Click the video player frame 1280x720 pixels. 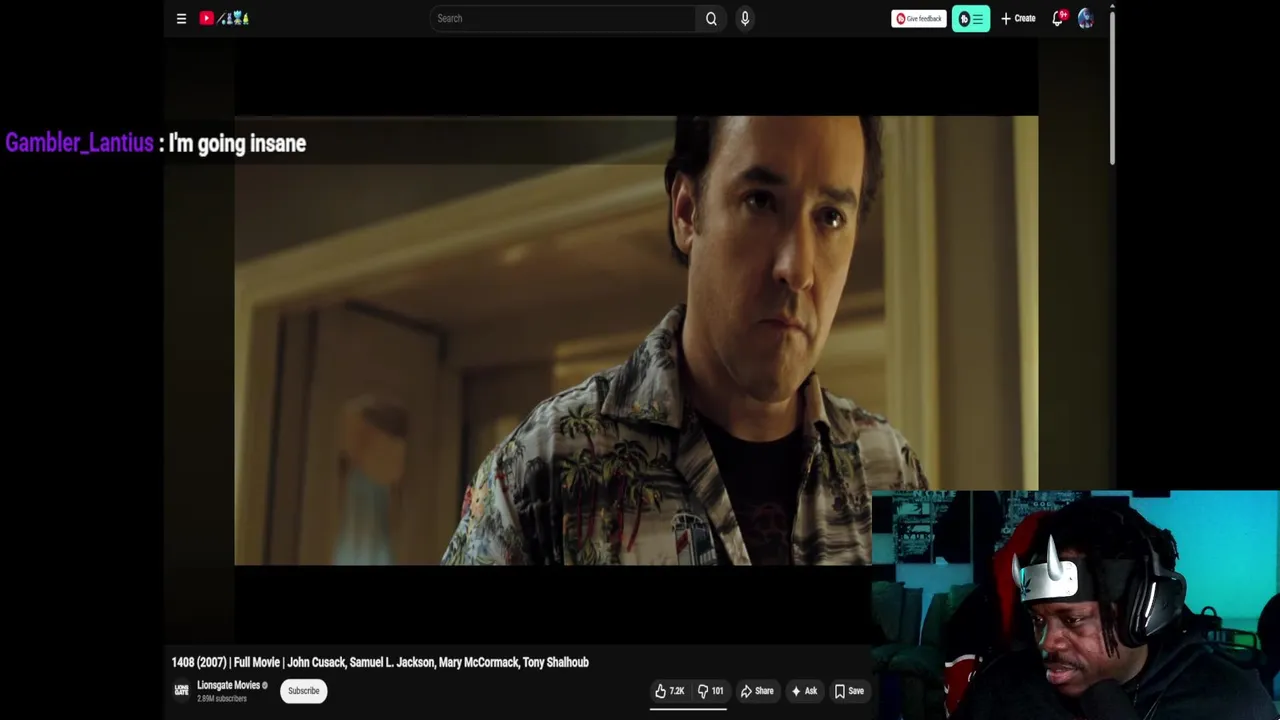636,340
